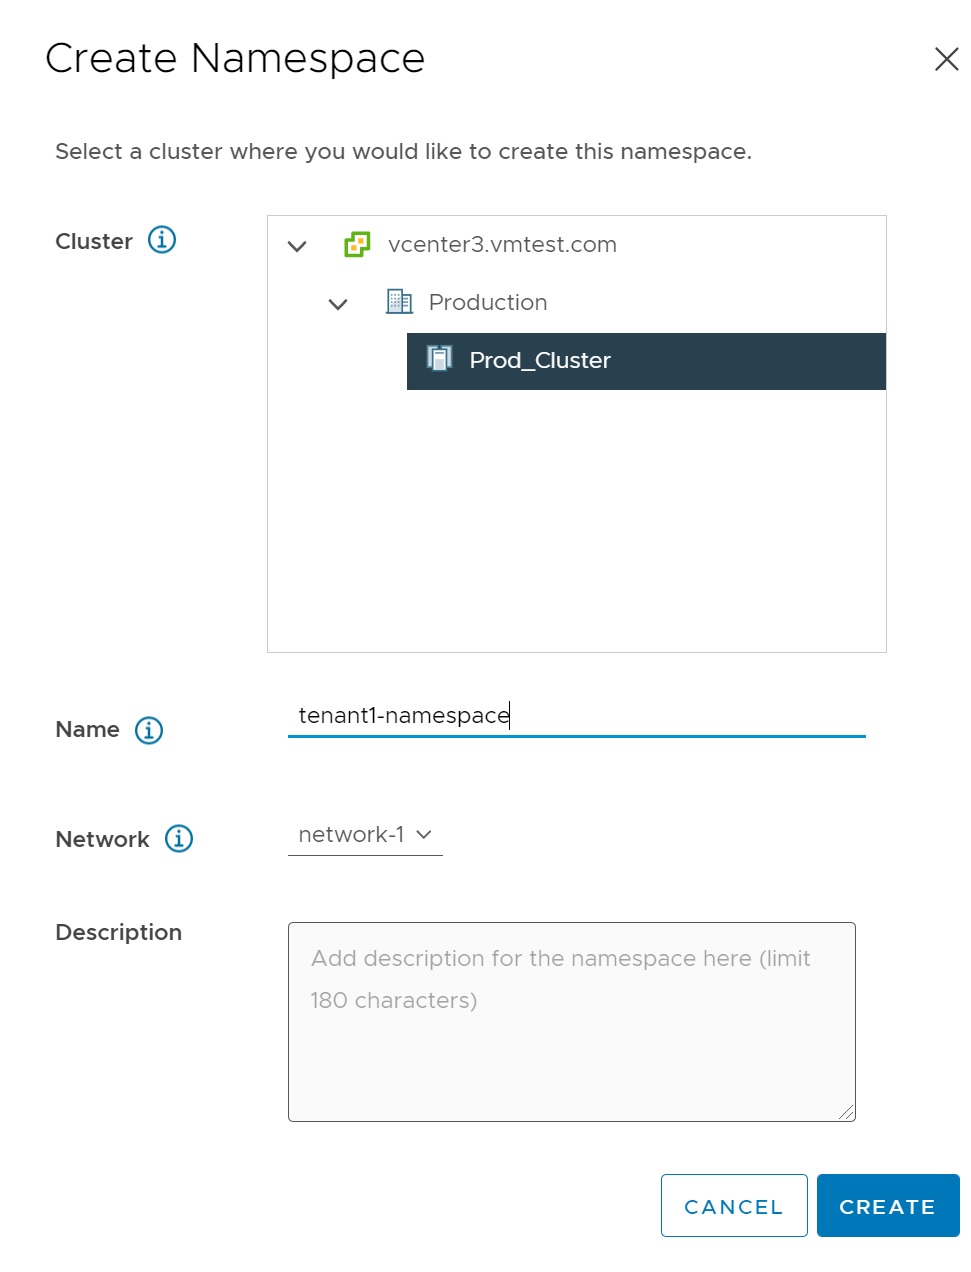Close the Create Namespace dialog
971x1272 pixels.
pyautogui.click(x=946, y=59)
